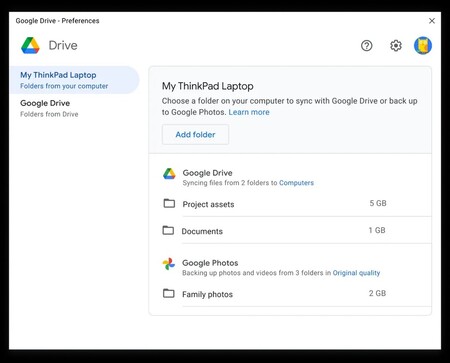The image size is (450, 363).
Task: Click the folder icon next to Documents
Action: point(168,230)
